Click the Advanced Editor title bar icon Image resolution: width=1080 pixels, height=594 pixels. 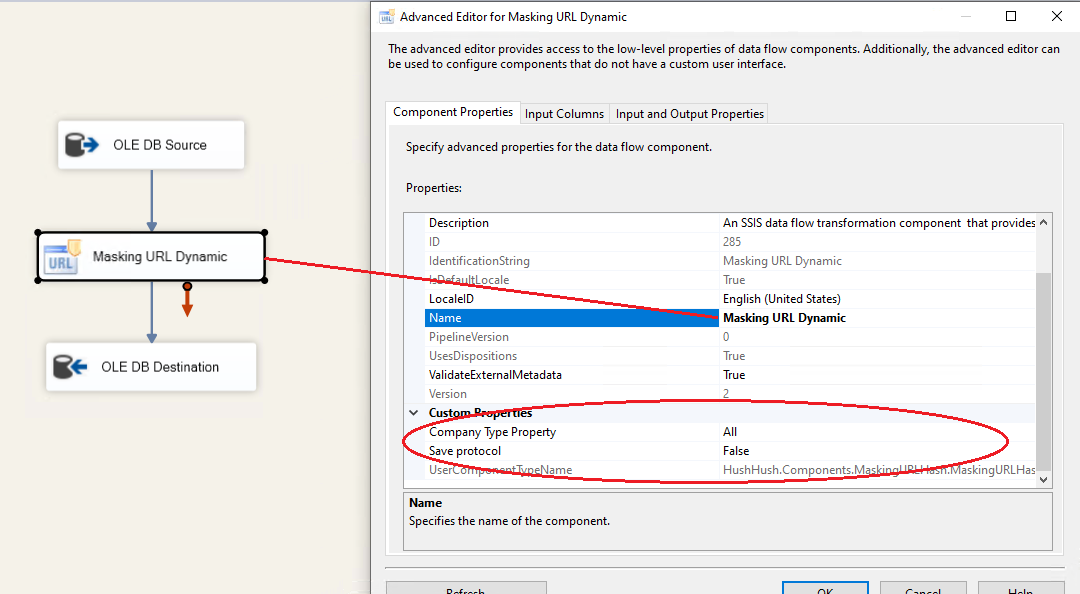pos(386,17)
